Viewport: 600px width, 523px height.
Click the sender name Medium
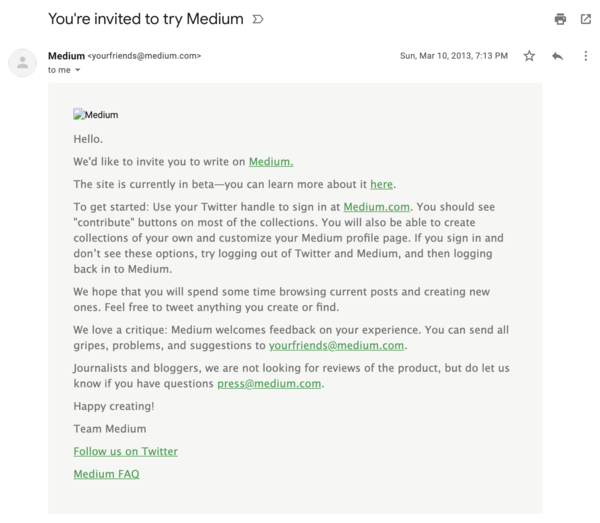click(66, 55)
